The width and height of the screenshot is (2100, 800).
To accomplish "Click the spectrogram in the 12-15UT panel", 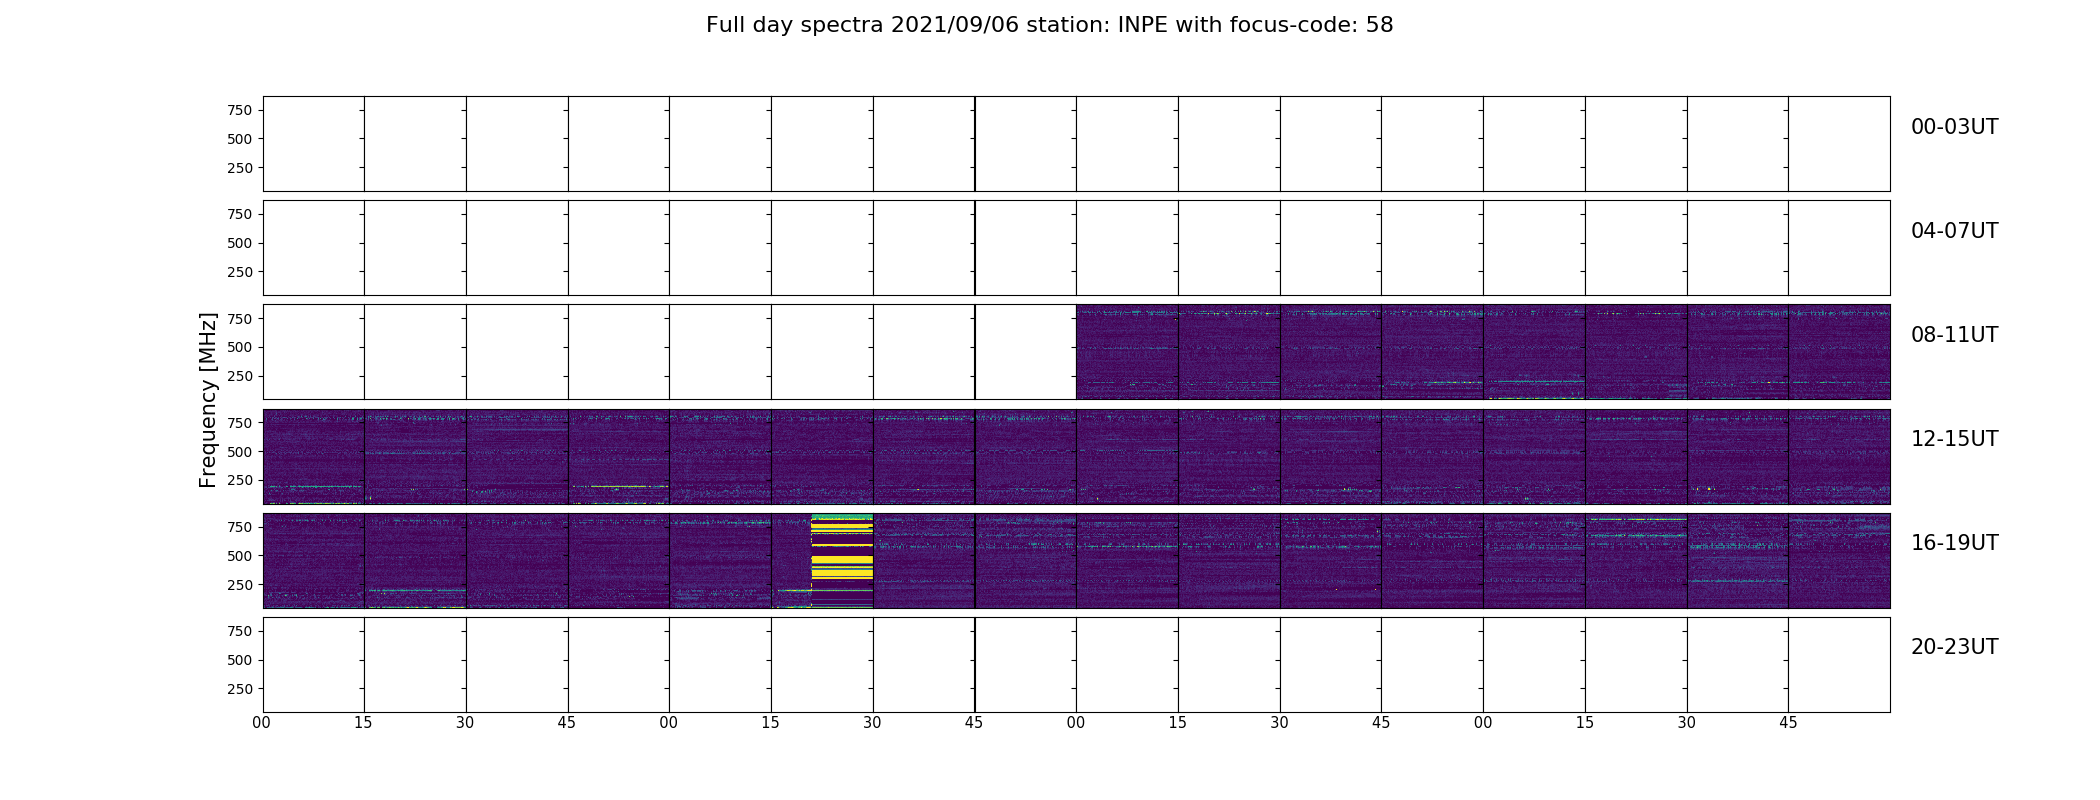I will click(x=1076, y=456).
